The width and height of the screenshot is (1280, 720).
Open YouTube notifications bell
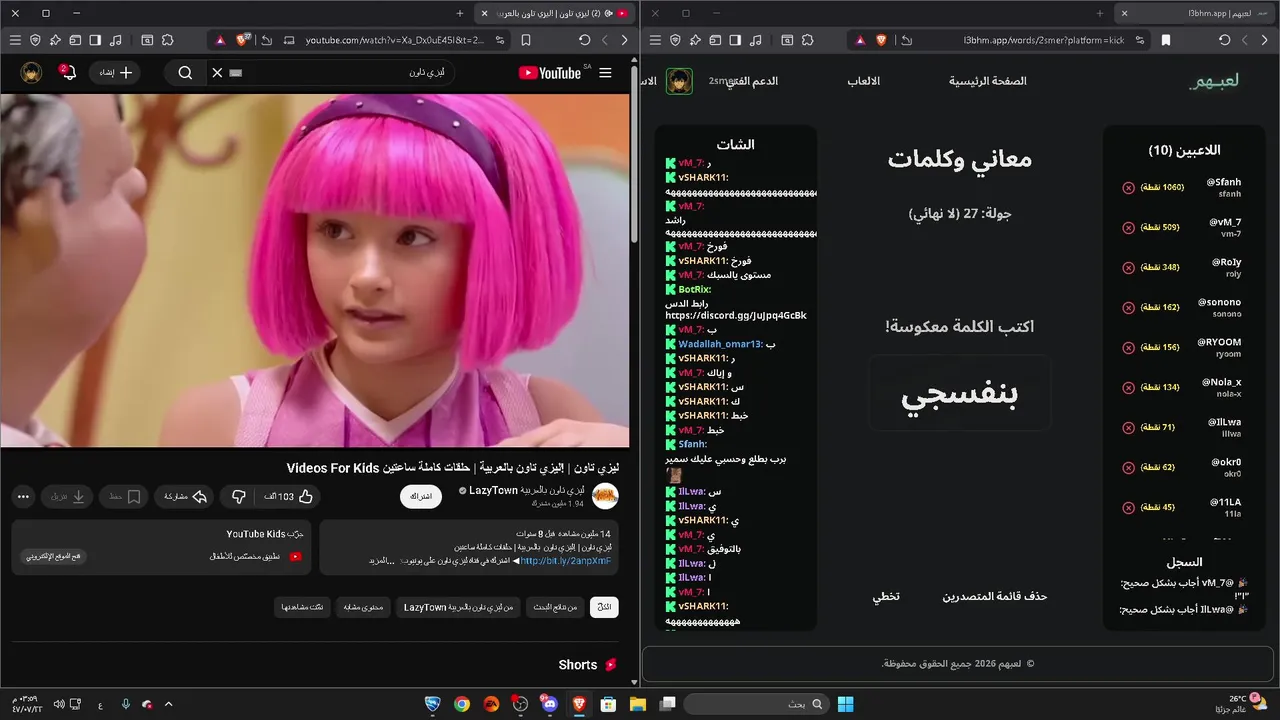tap(67, 73)
